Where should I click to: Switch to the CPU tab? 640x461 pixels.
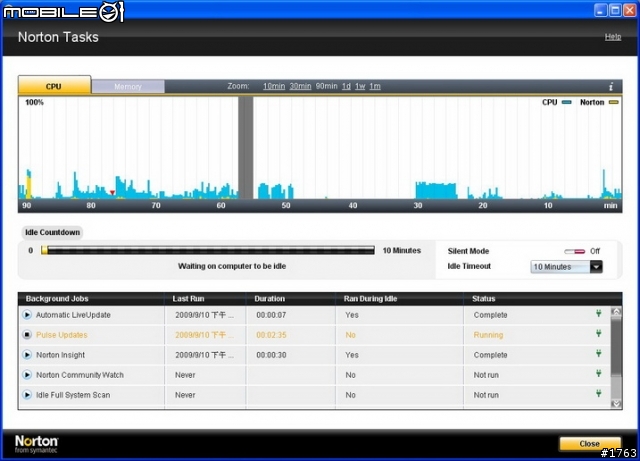pyautogui.click(x=54, y=86)
